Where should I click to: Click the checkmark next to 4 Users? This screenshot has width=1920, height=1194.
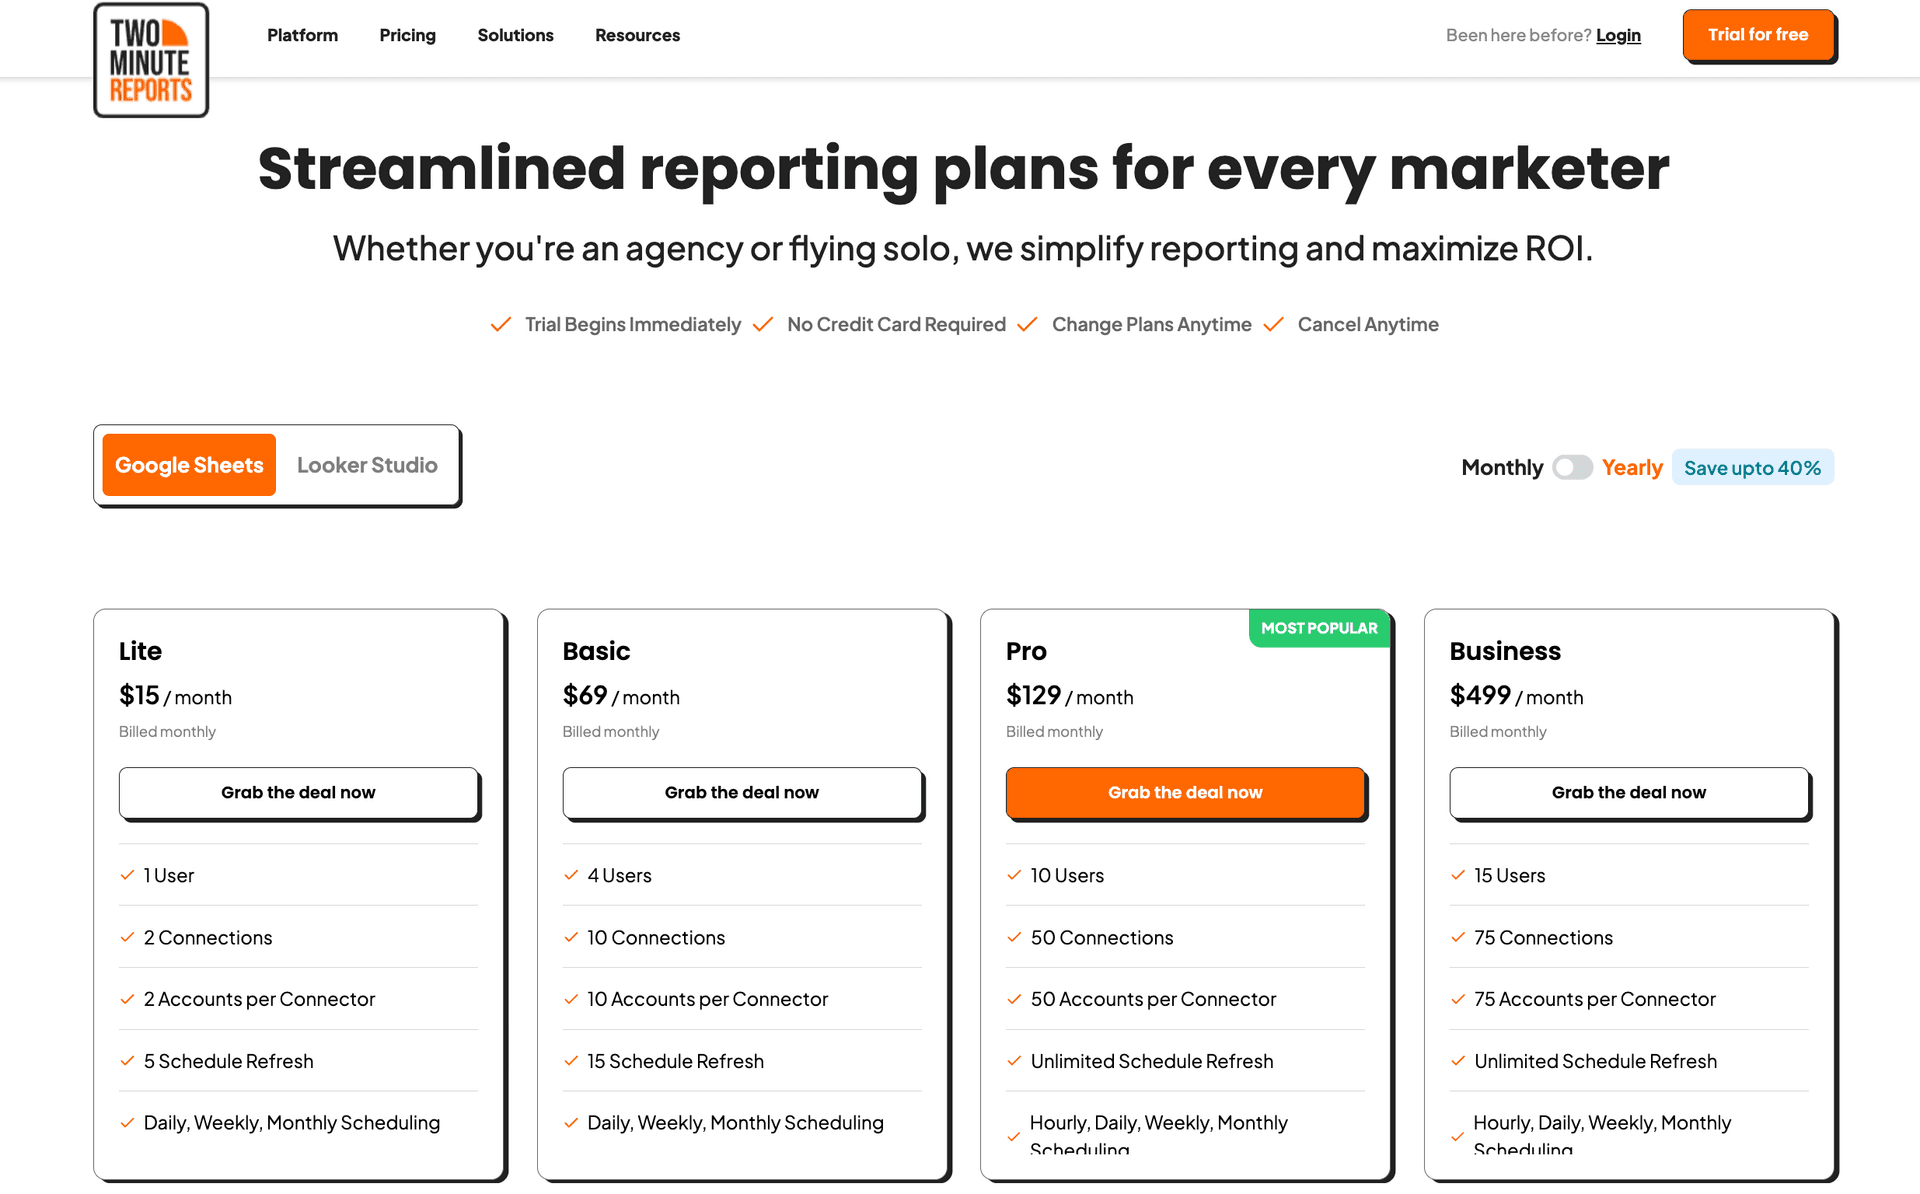pos(571,875)
